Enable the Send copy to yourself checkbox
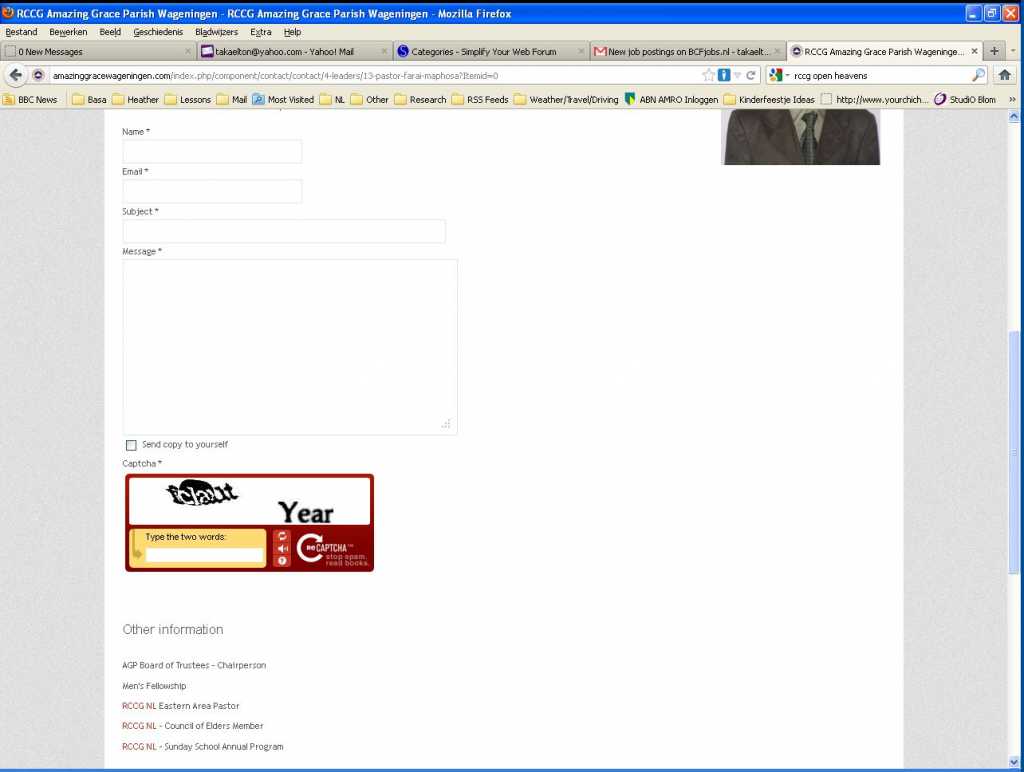1024x772 pixels. (131, 445)
